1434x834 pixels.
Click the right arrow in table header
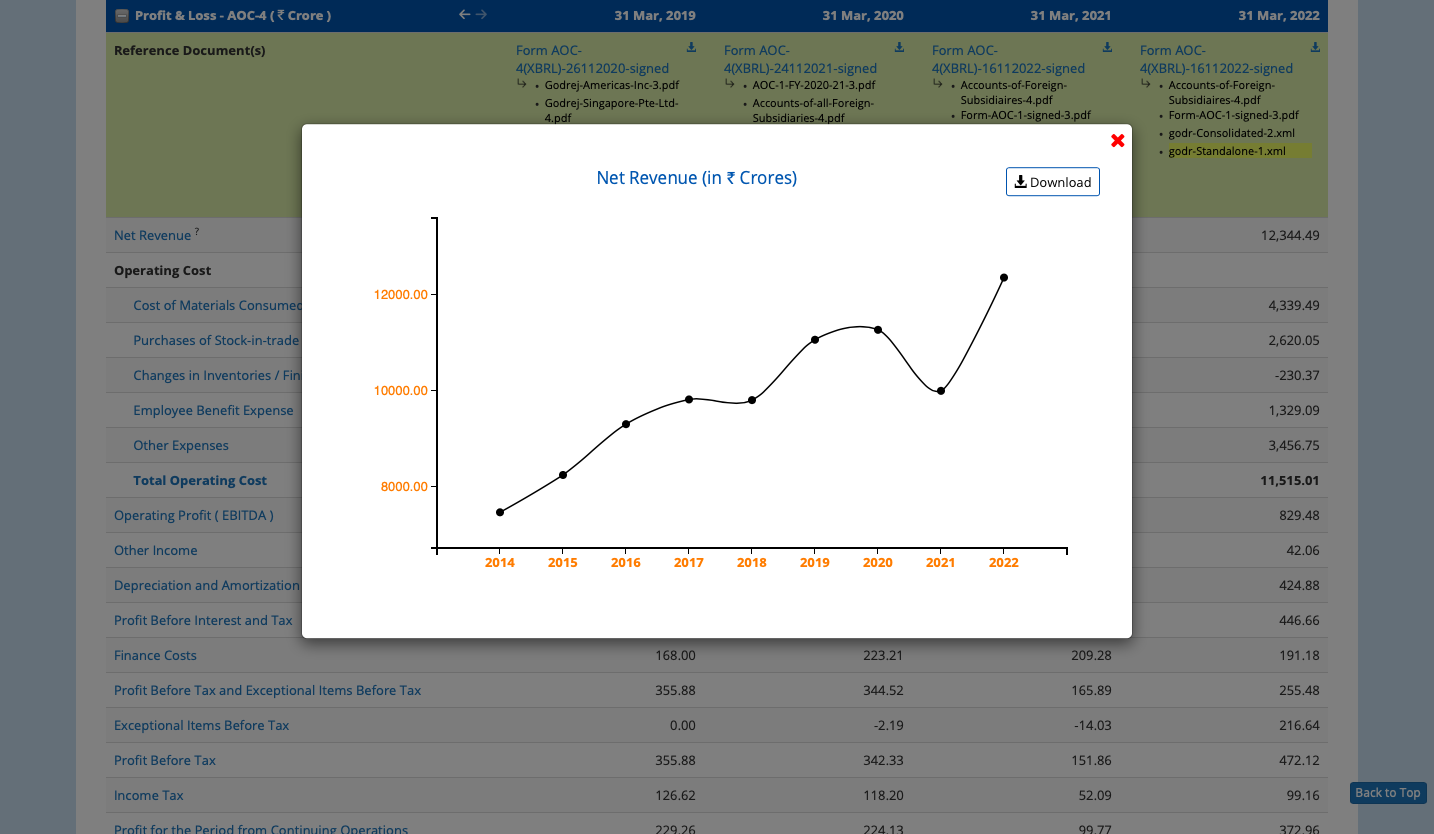pyautogui.click(x=481, y=15)
